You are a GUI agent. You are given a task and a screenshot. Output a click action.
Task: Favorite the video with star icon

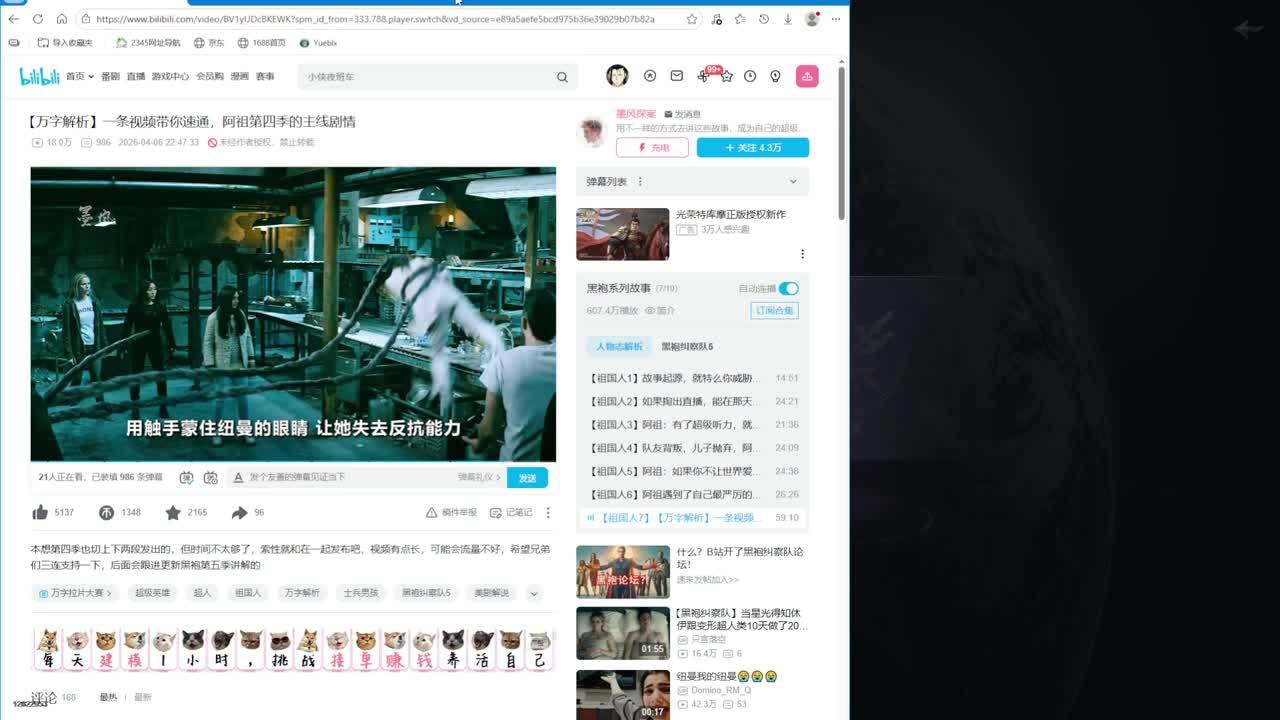click(173, 512)
